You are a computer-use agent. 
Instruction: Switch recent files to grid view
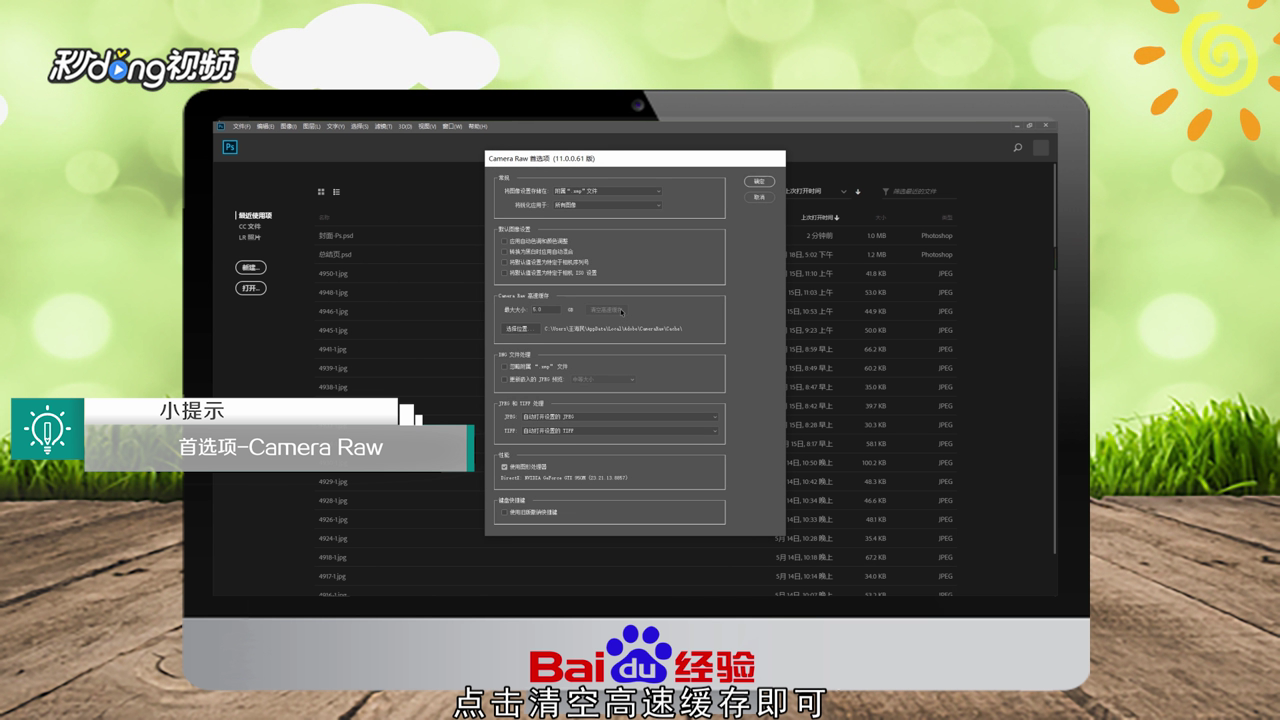tap(321, 192)
